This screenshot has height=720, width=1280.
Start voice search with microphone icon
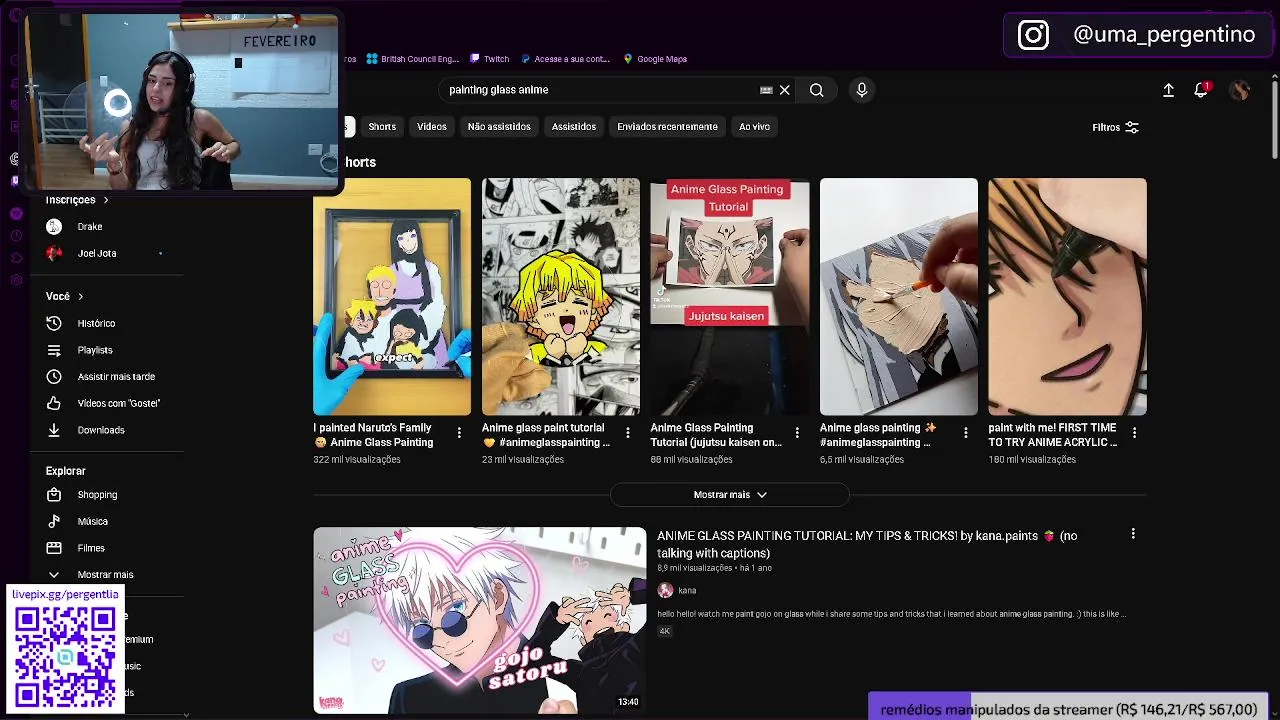[862, 90]
